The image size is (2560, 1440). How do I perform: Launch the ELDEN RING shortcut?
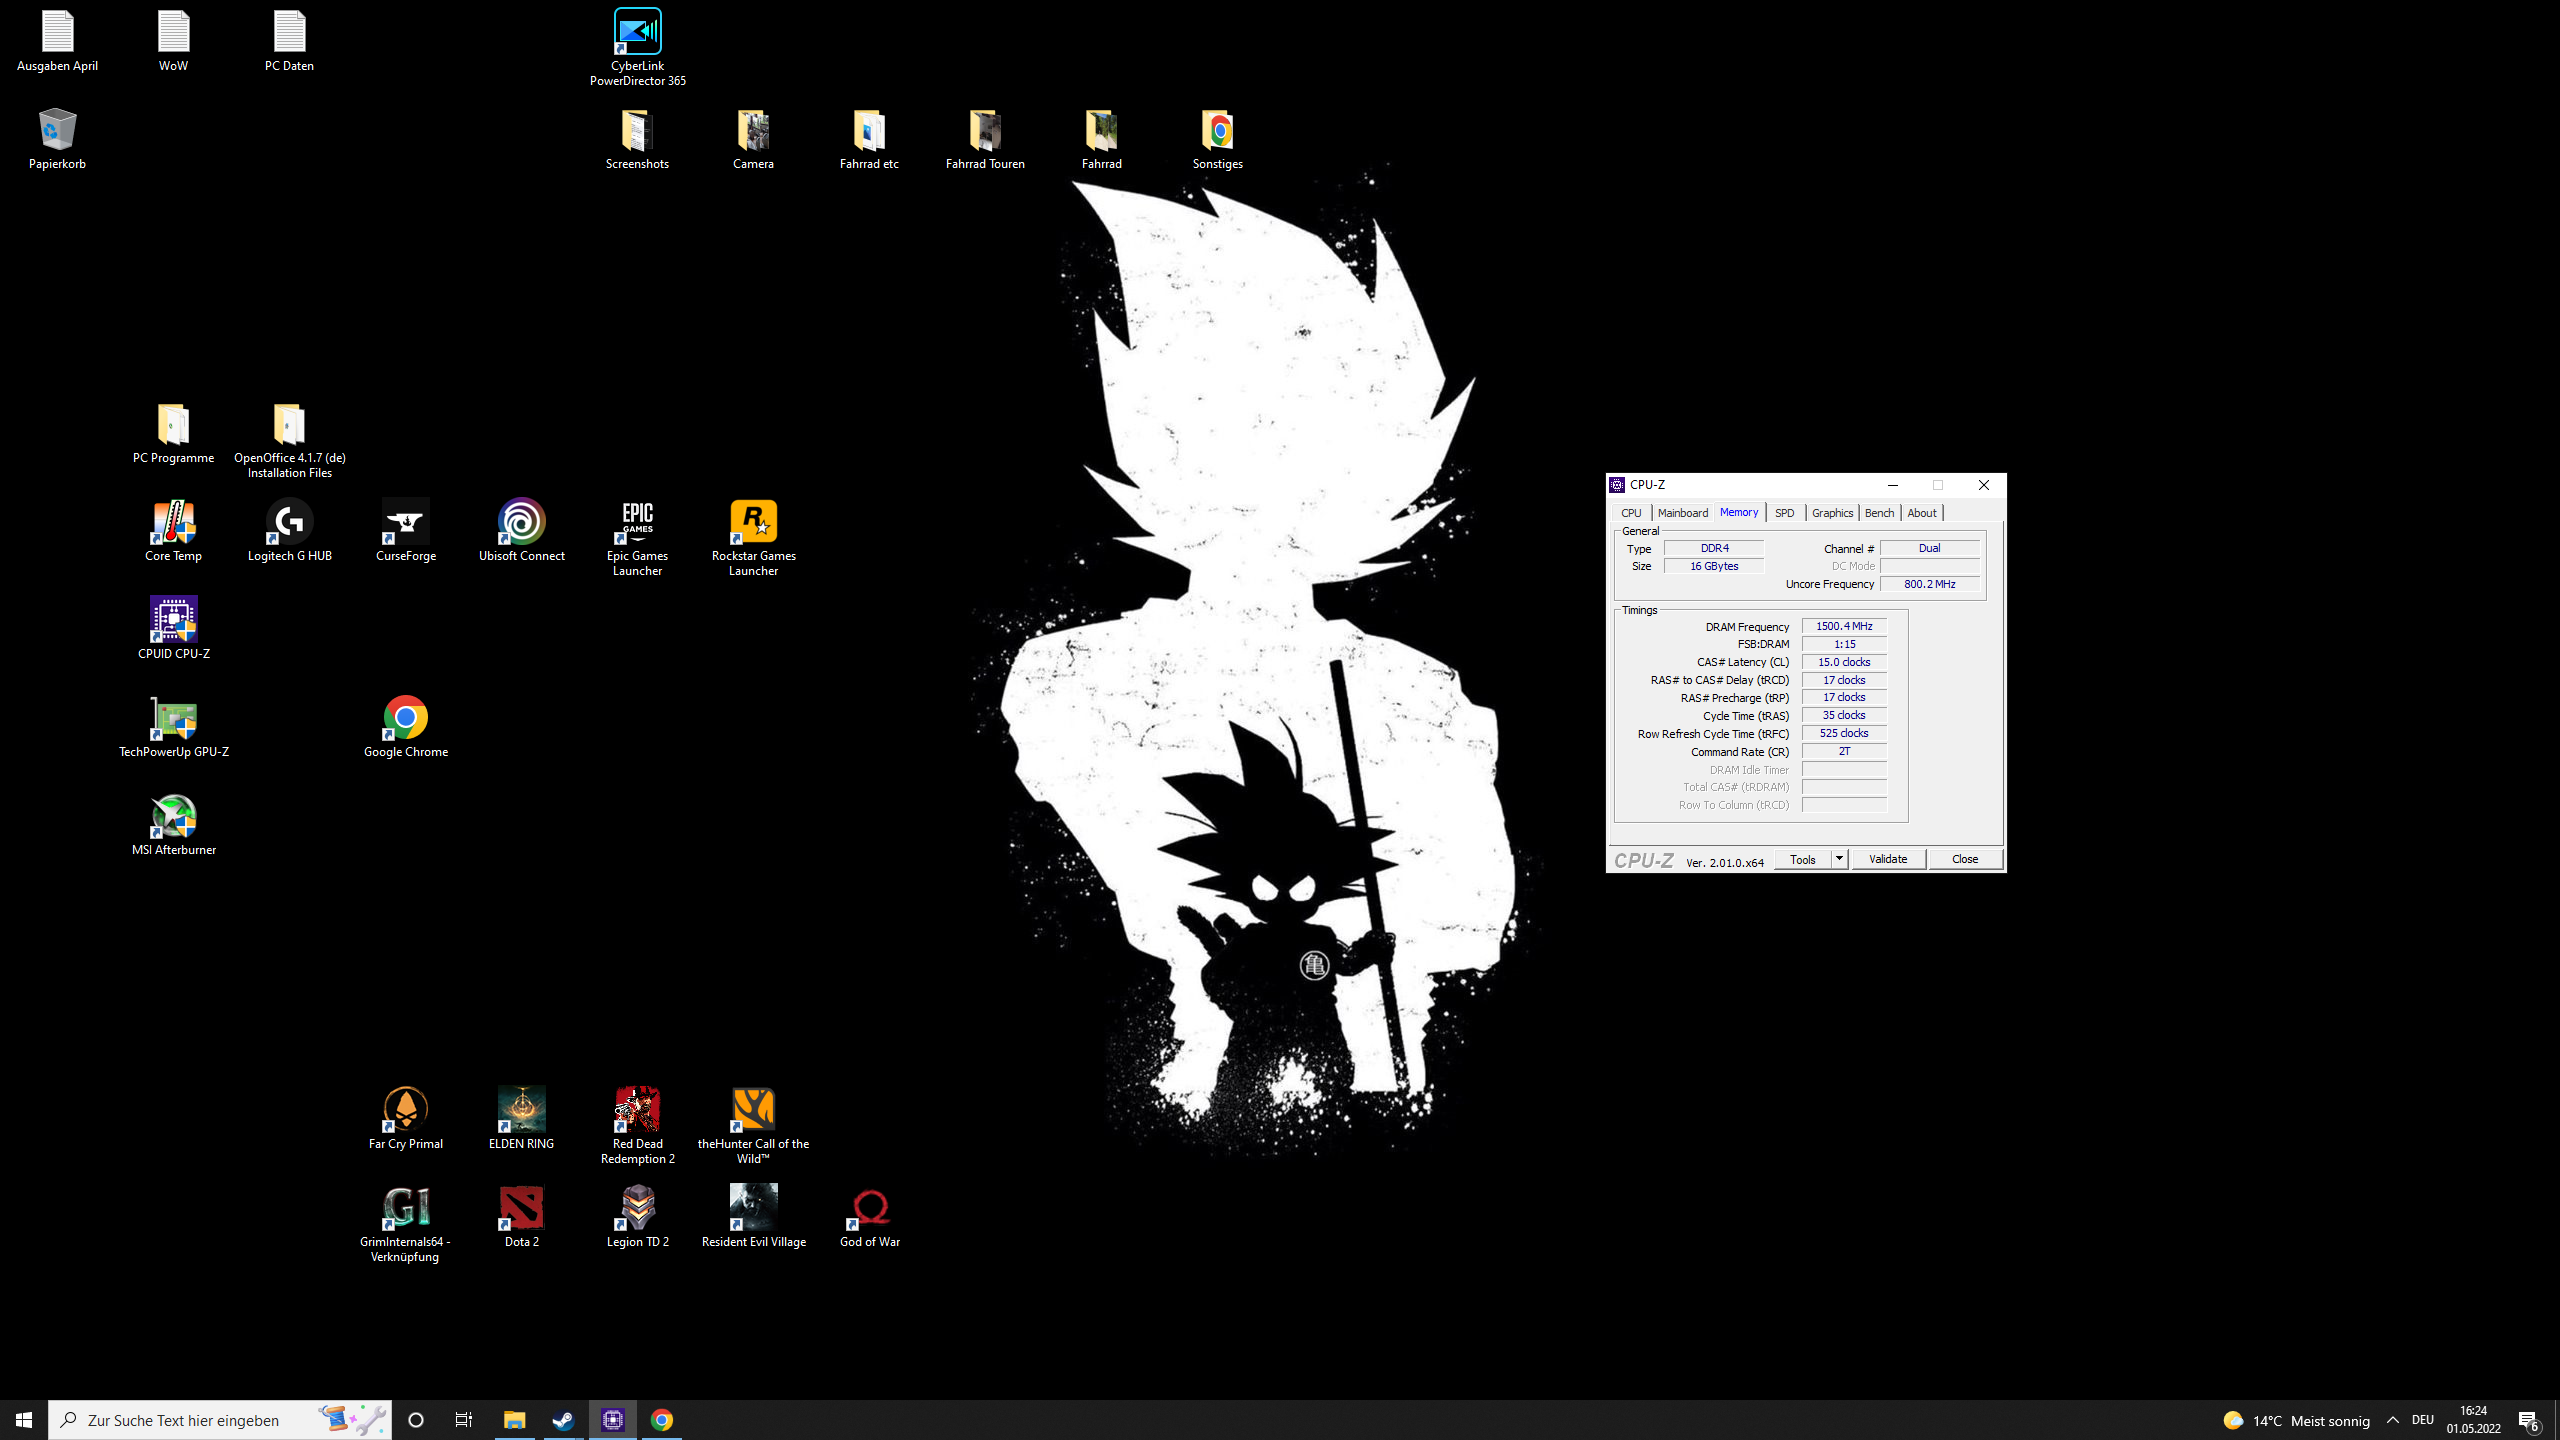point(521,1111)
